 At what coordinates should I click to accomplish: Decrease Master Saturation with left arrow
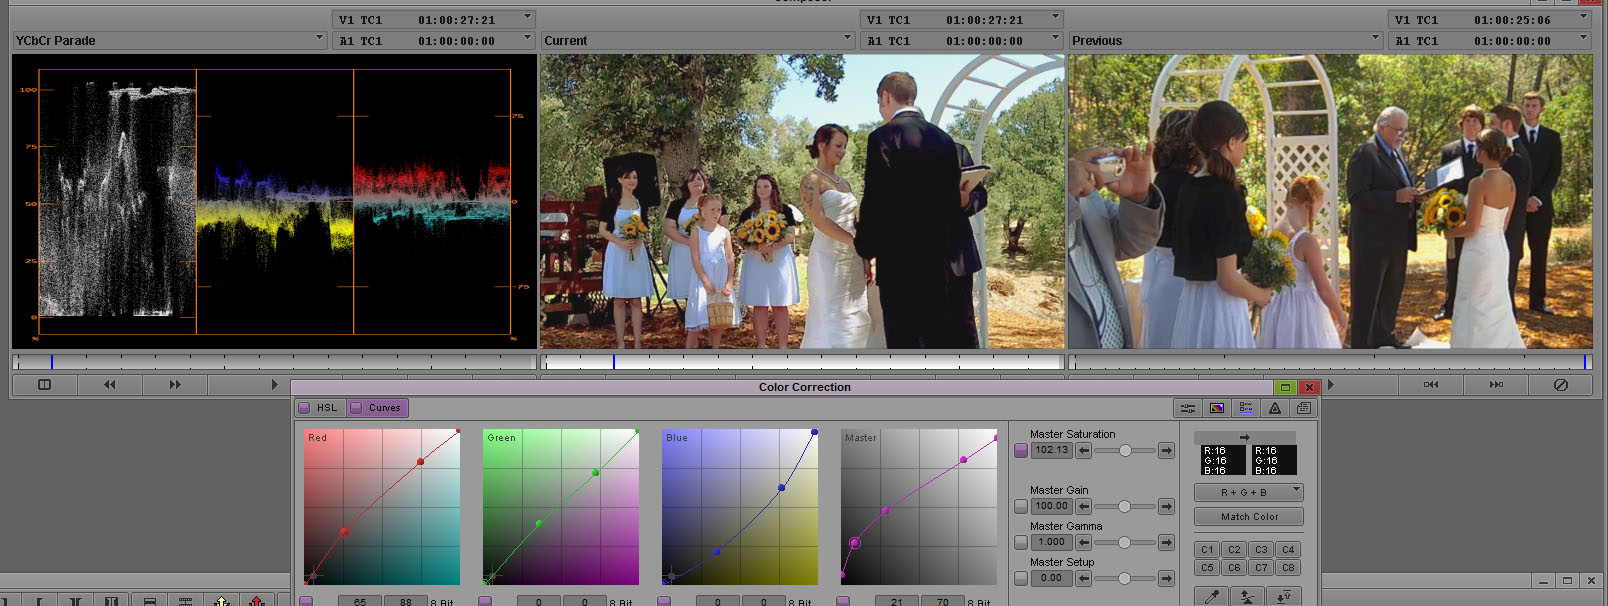pyautogui.click(x=1083, y=451)
